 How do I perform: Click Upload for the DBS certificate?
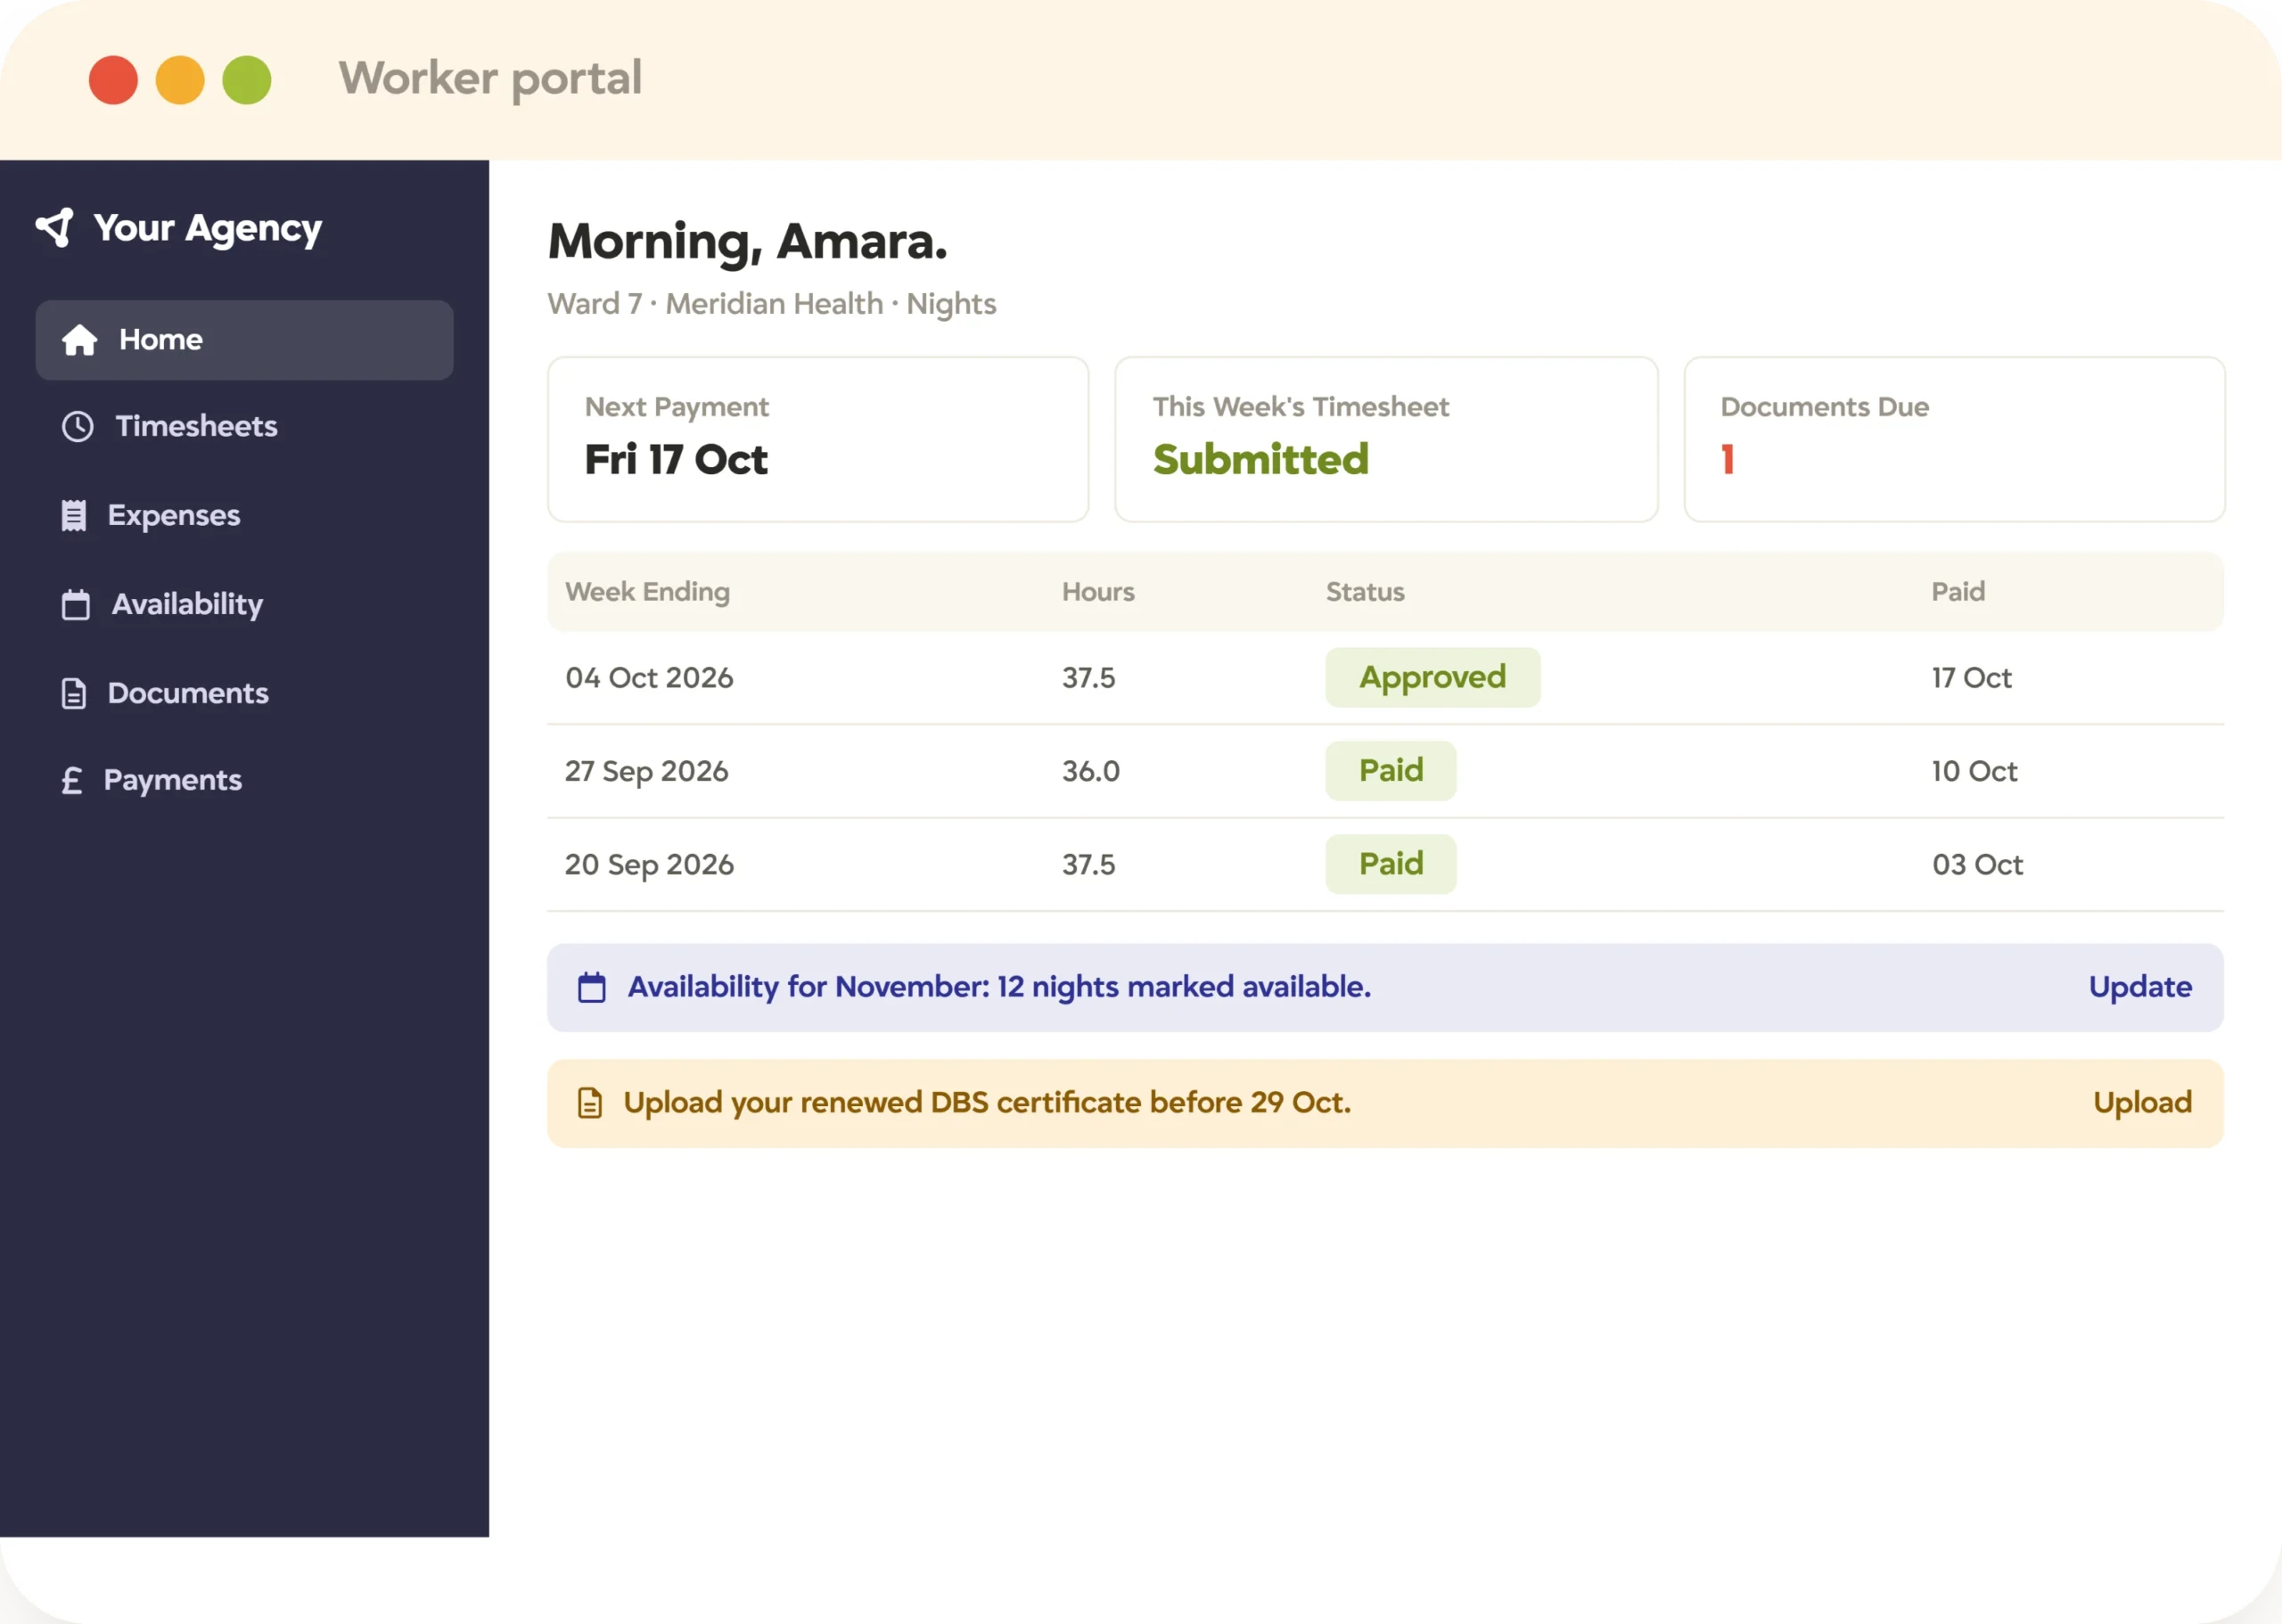point(2142,1103)
